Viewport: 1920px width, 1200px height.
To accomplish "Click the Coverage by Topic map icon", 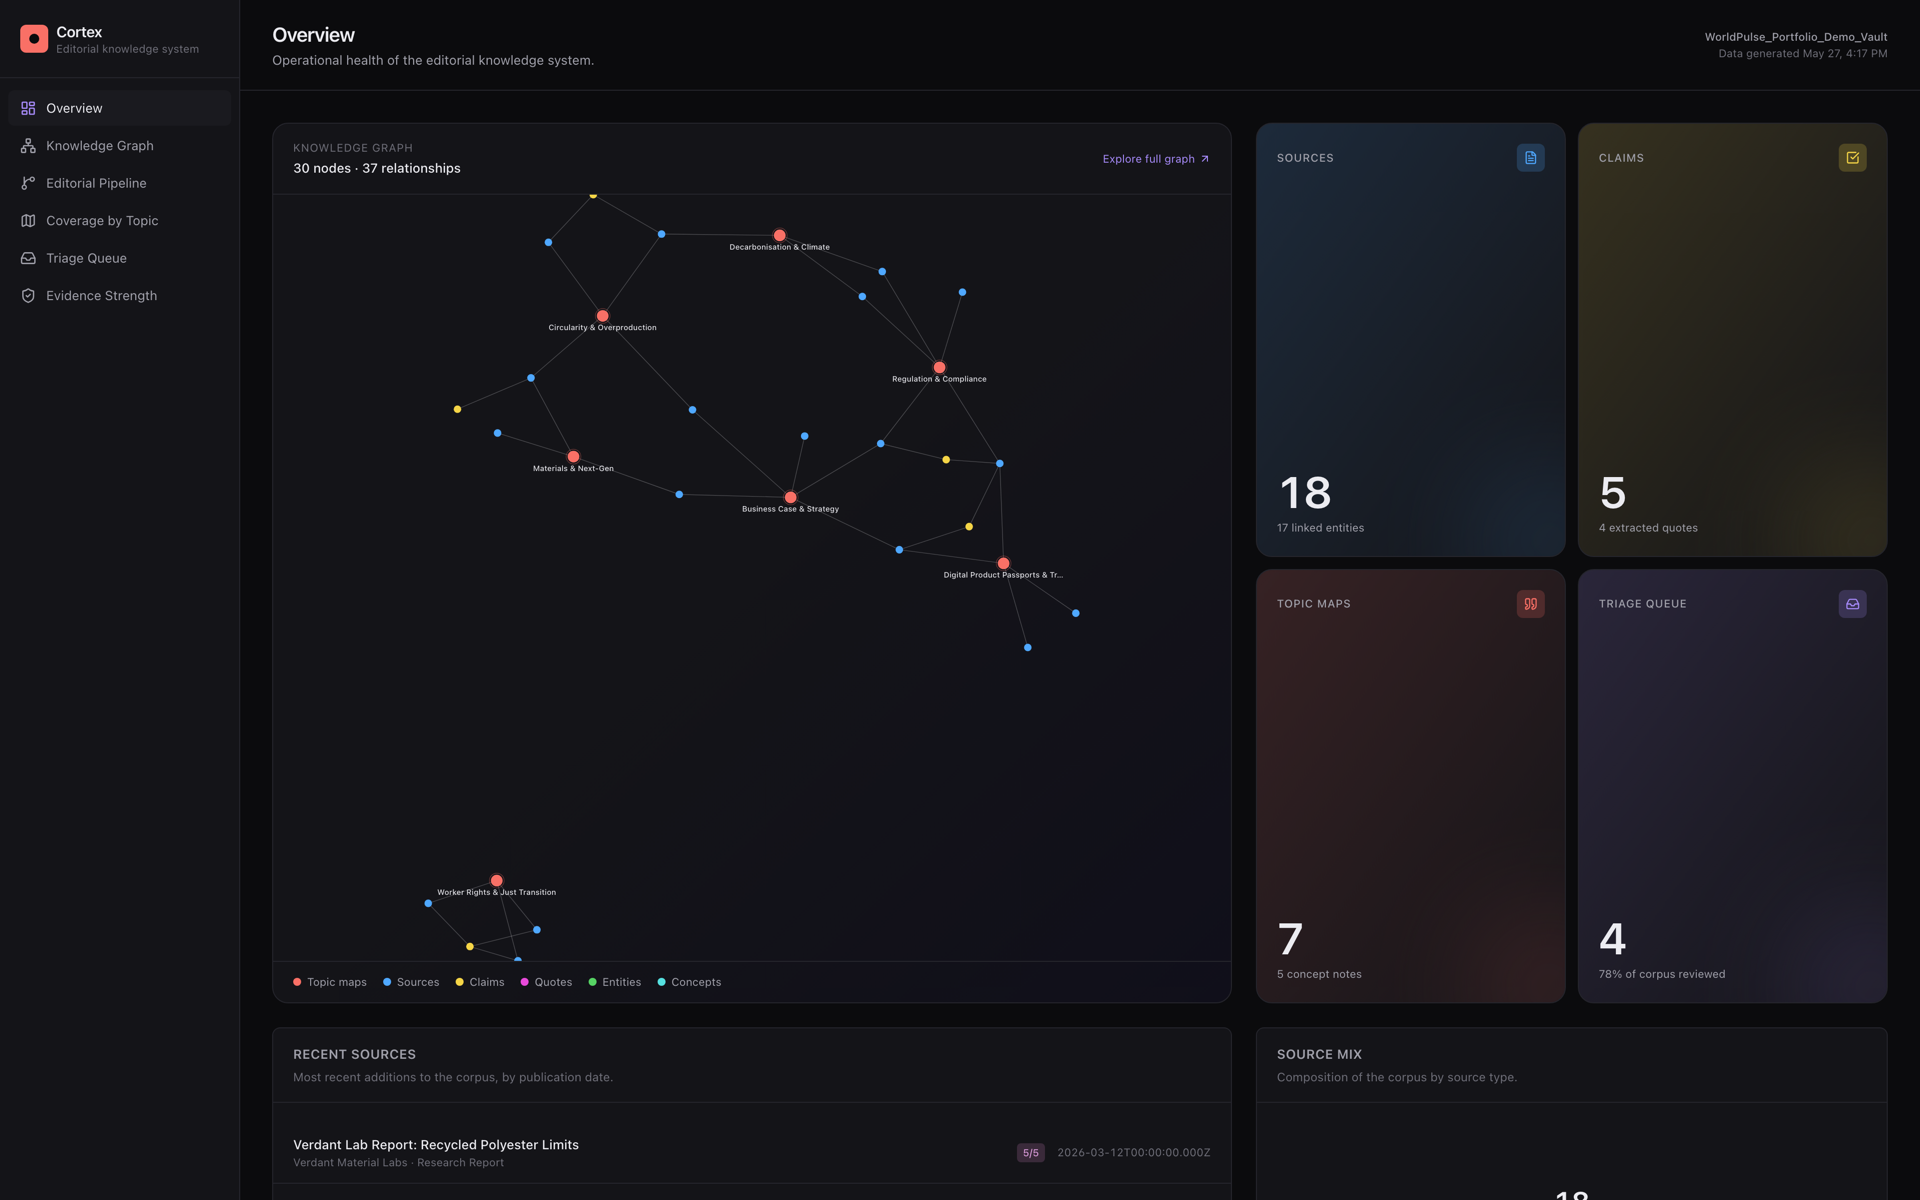I will pyautogui.click(x=28, y=221).
